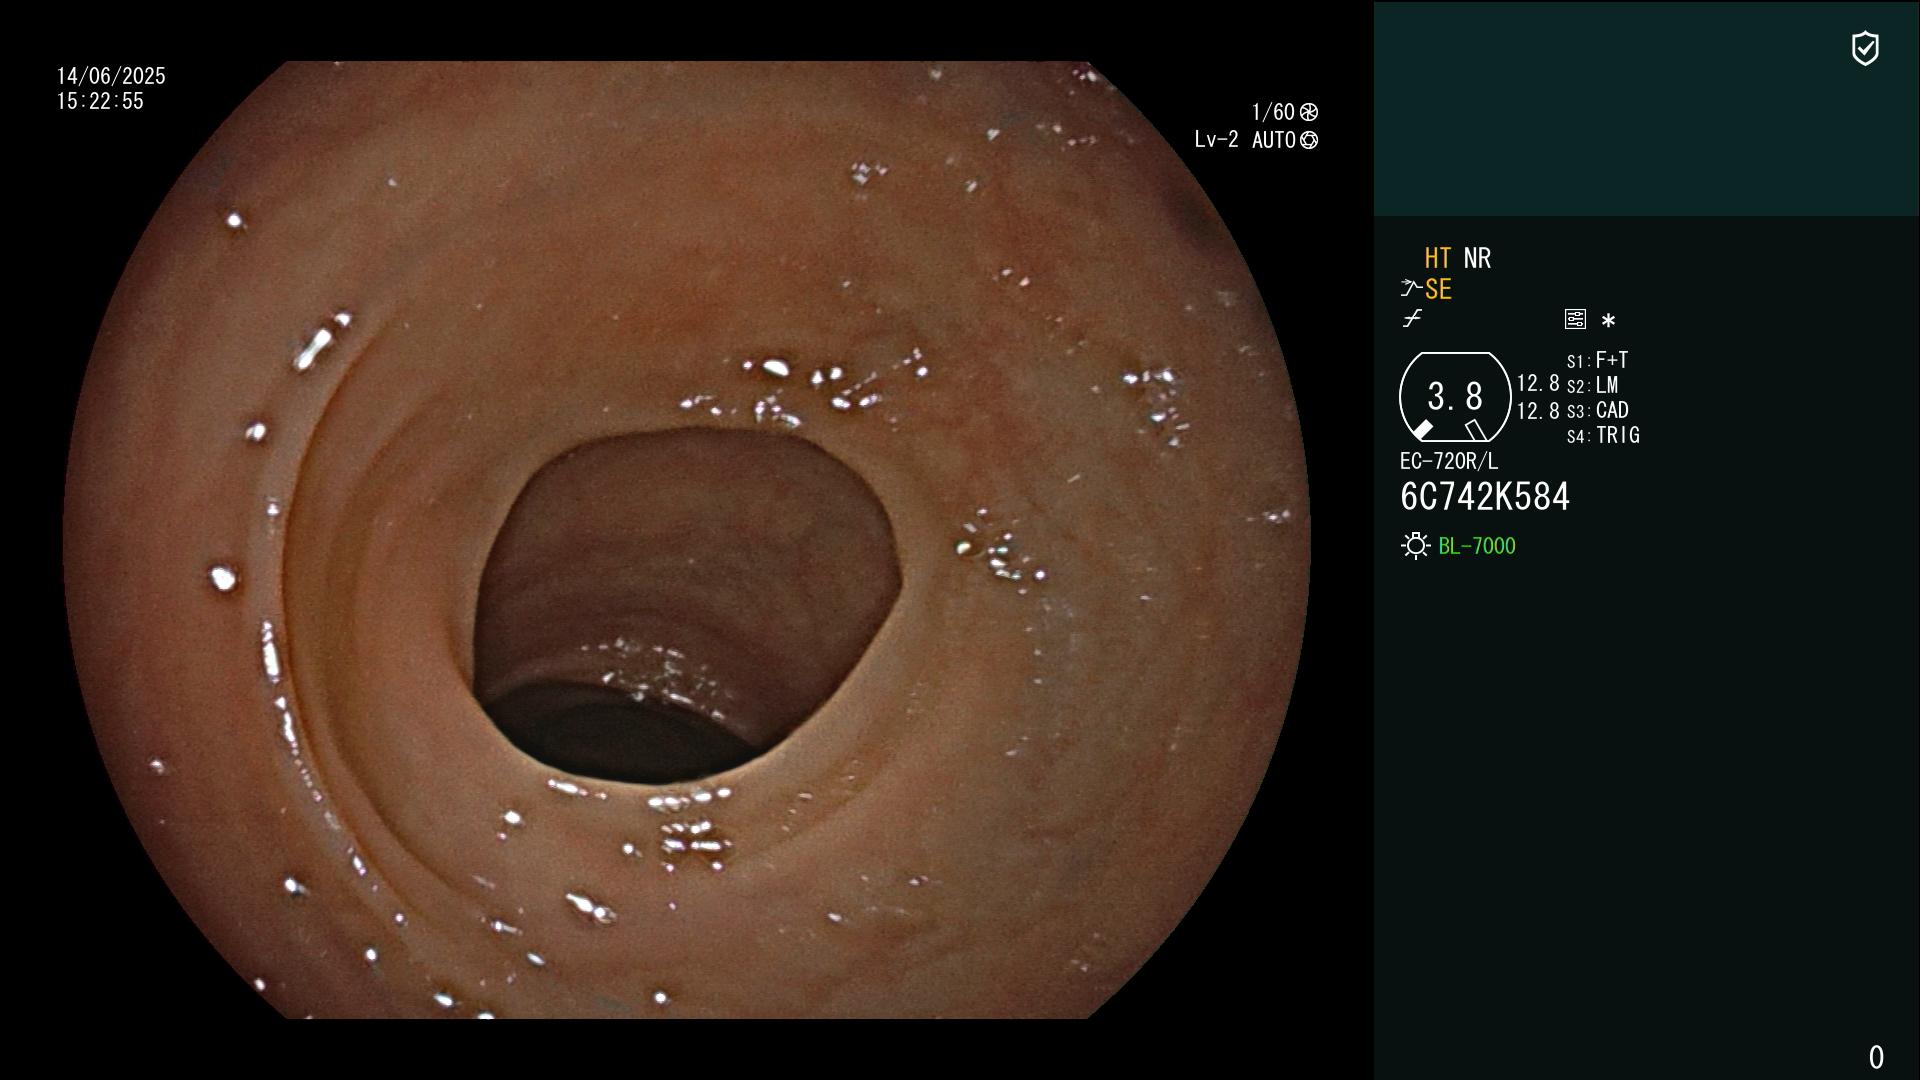Click the structure enhancement curve icon beside SE

click(x=1411, y=288)
